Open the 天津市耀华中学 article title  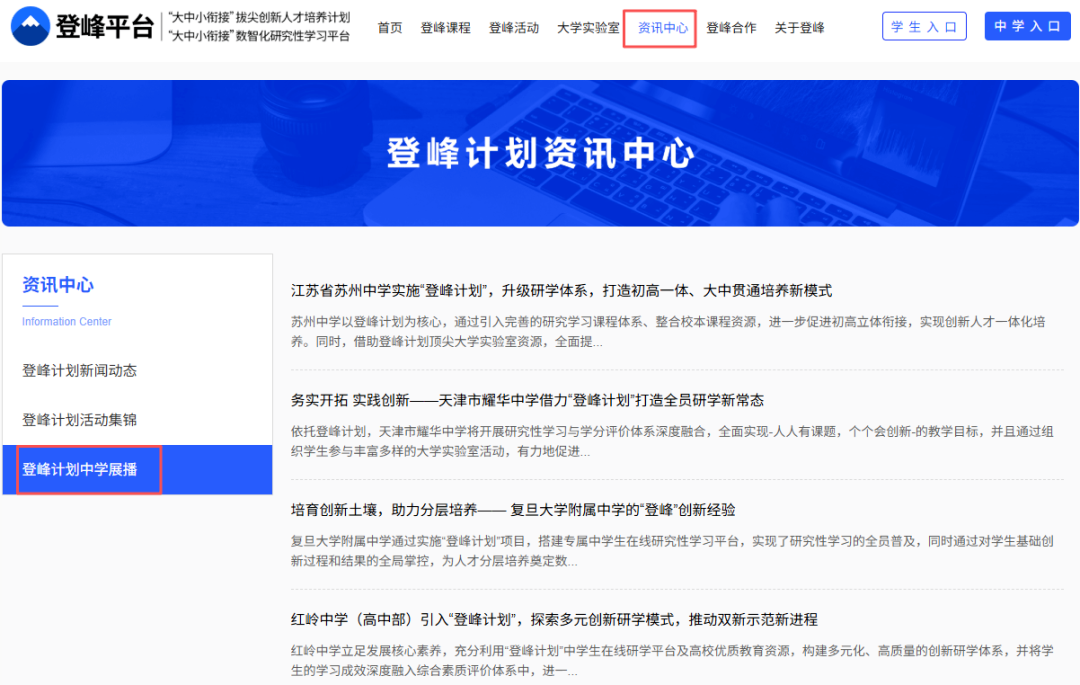coord(527,400)
